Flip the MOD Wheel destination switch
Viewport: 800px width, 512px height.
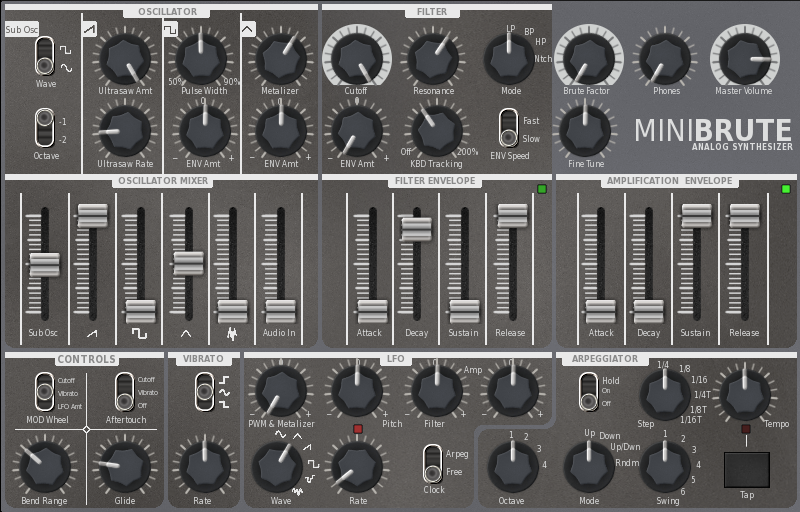click(x=44, y=392)
